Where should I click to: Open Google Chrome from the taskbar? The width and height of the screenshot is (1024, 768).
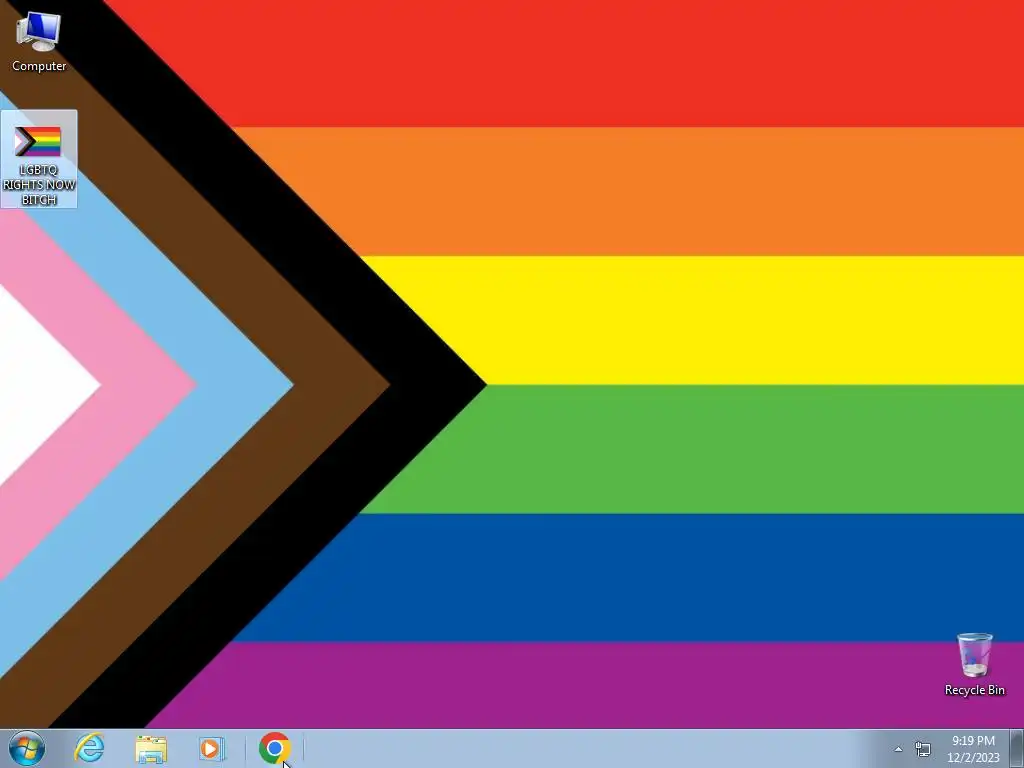tap(274, 748)
